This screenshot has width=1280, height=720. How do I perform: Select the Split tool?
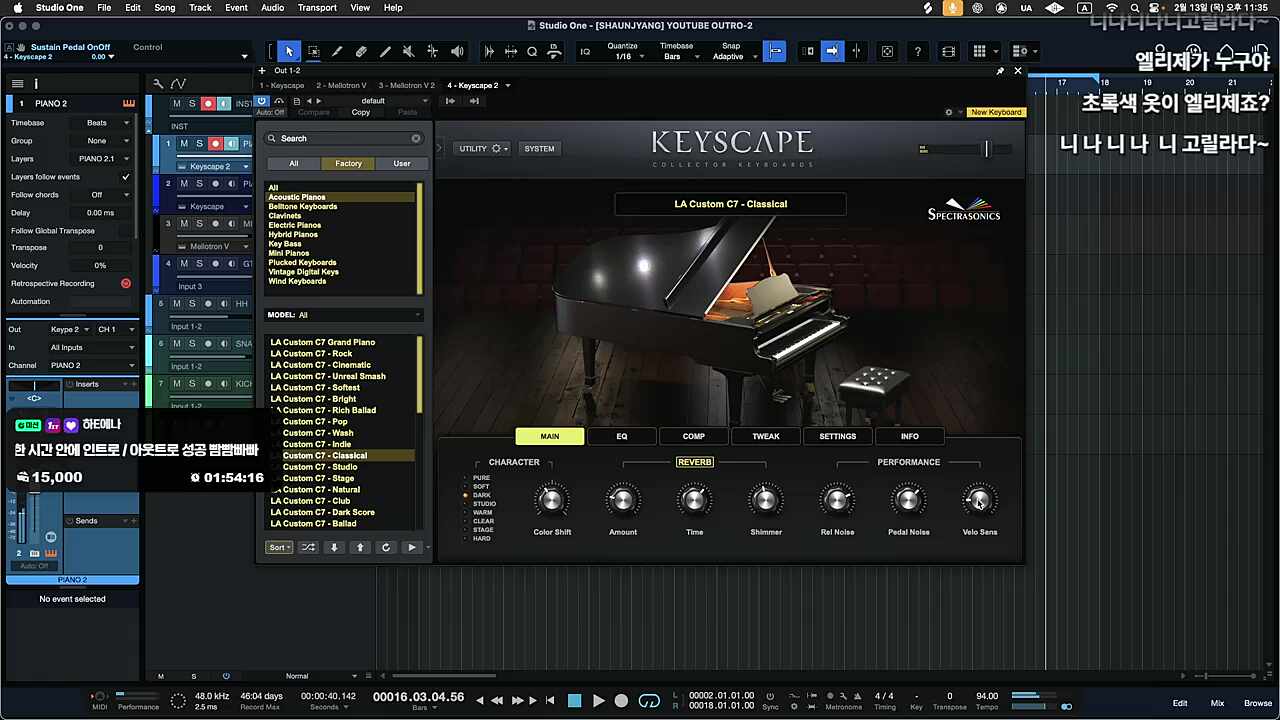click(337, 51)
